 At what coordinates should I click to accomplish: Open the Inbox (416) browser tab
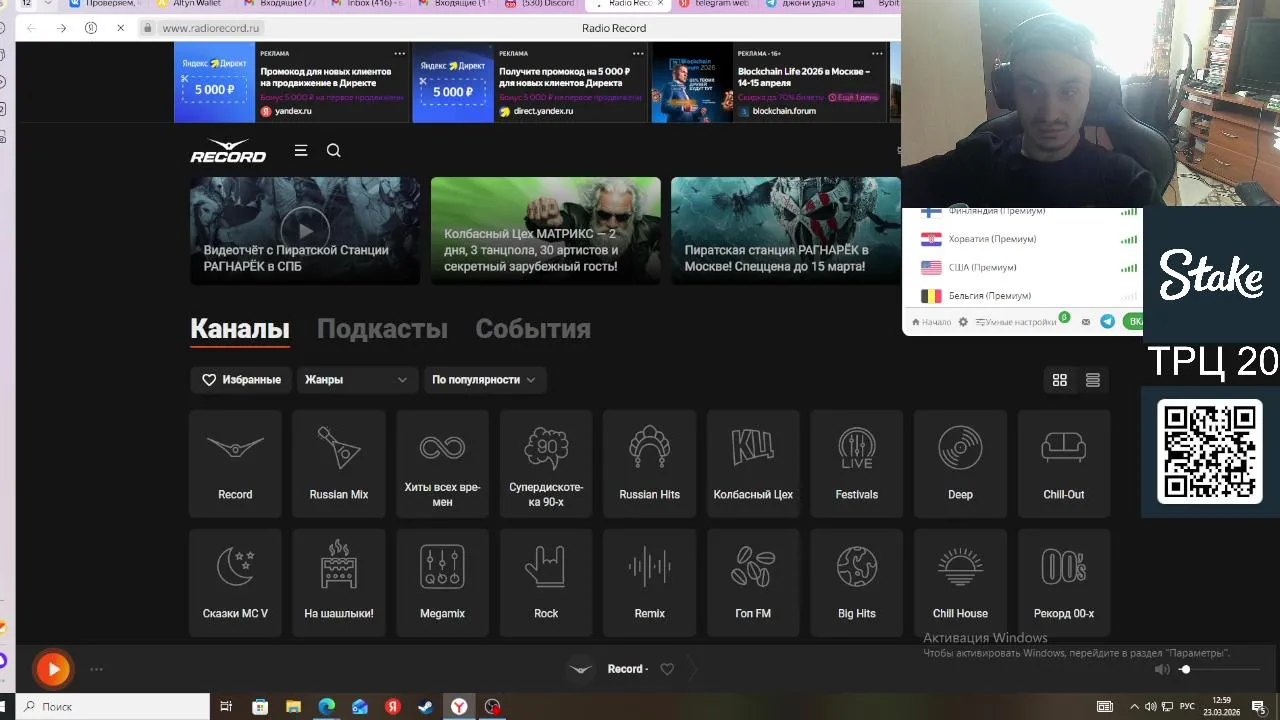tap(366, 4)
